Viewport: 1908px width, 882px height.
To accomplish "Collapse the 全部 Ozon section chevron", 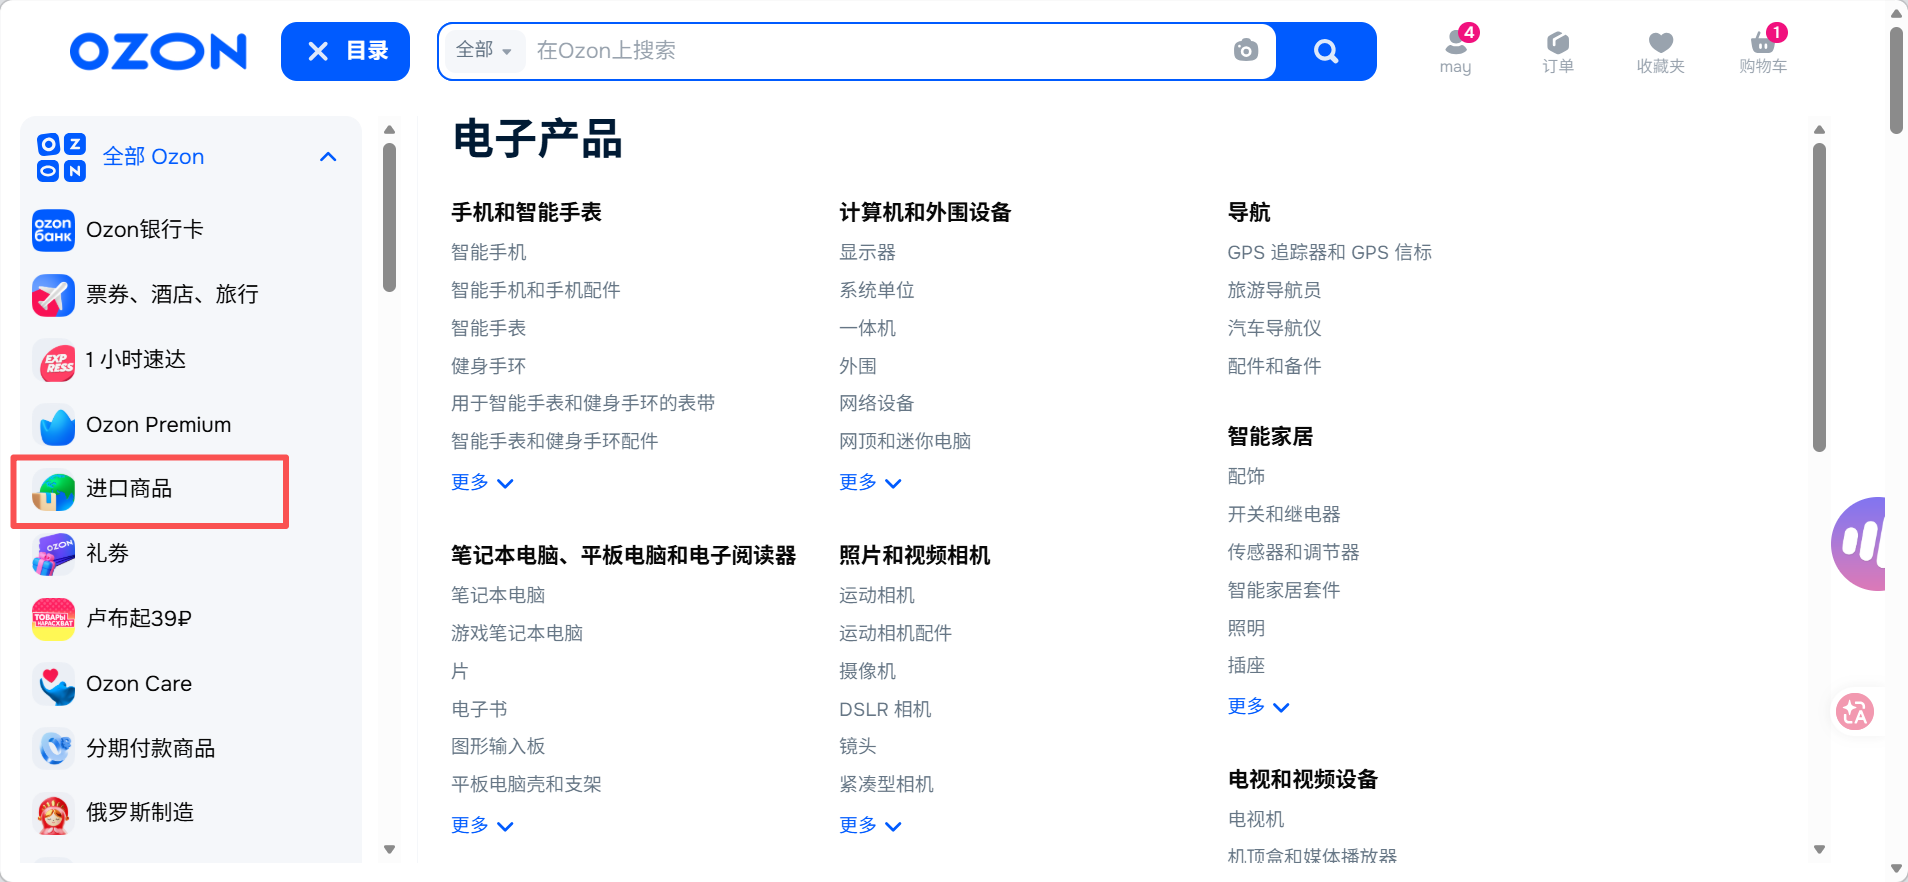I will click(328, 157).
